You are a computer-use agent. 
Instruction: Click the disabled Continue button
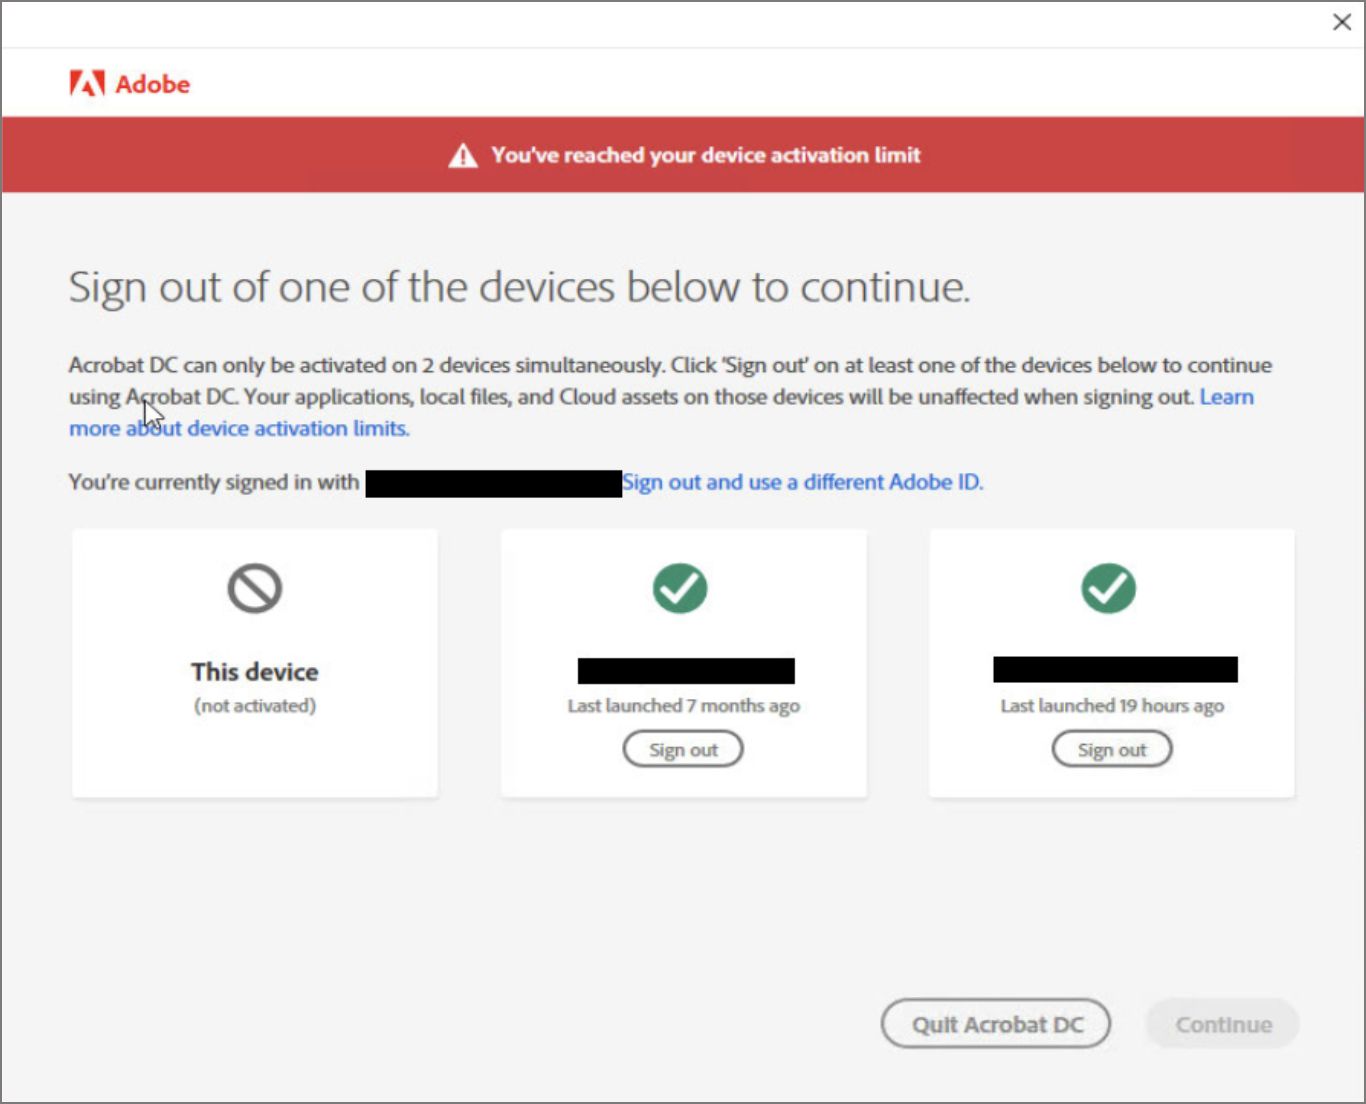(1221, 1023)
